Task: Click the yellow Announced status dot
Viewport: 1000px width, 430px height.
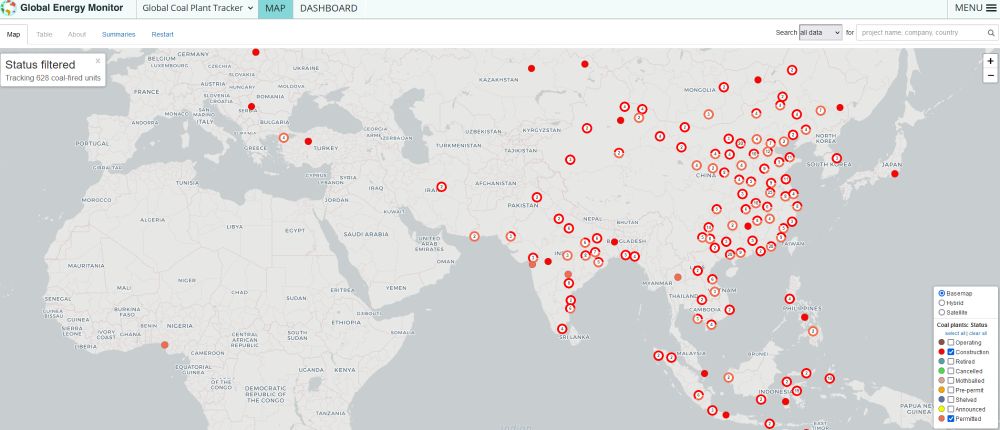Action: [942, 409]
